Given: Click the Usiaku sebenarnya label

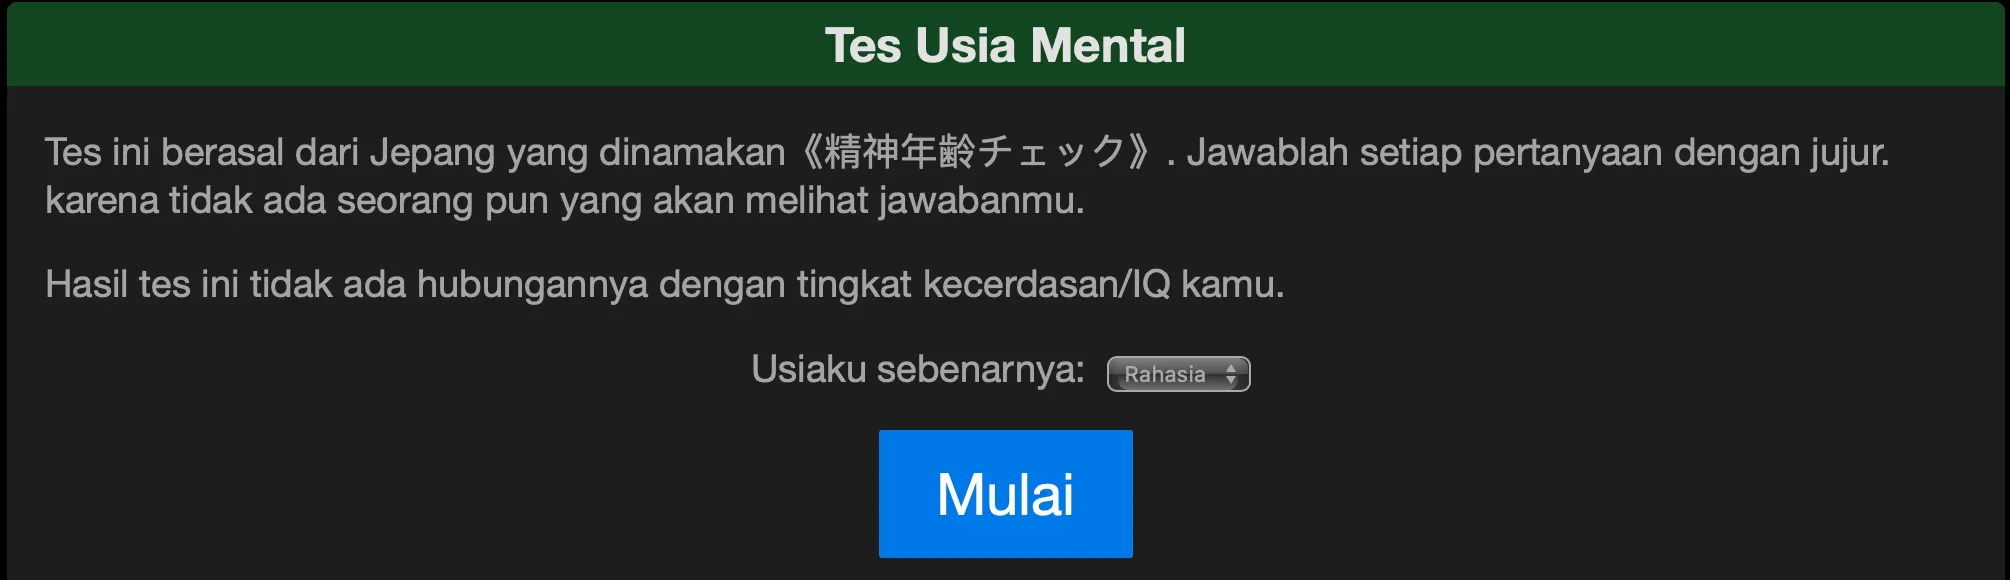Looking at the screenshot, I should click(918, 369).
